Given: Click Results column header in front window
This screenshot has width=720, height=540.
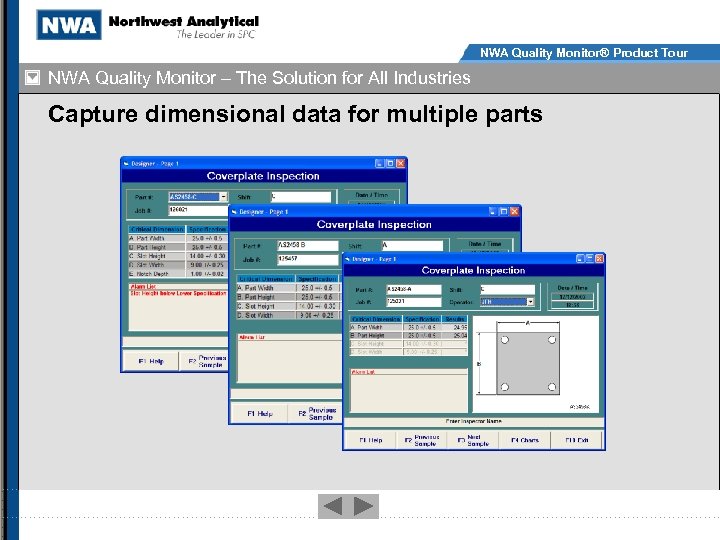Looking at the screenshot, I should click(455, 319).
